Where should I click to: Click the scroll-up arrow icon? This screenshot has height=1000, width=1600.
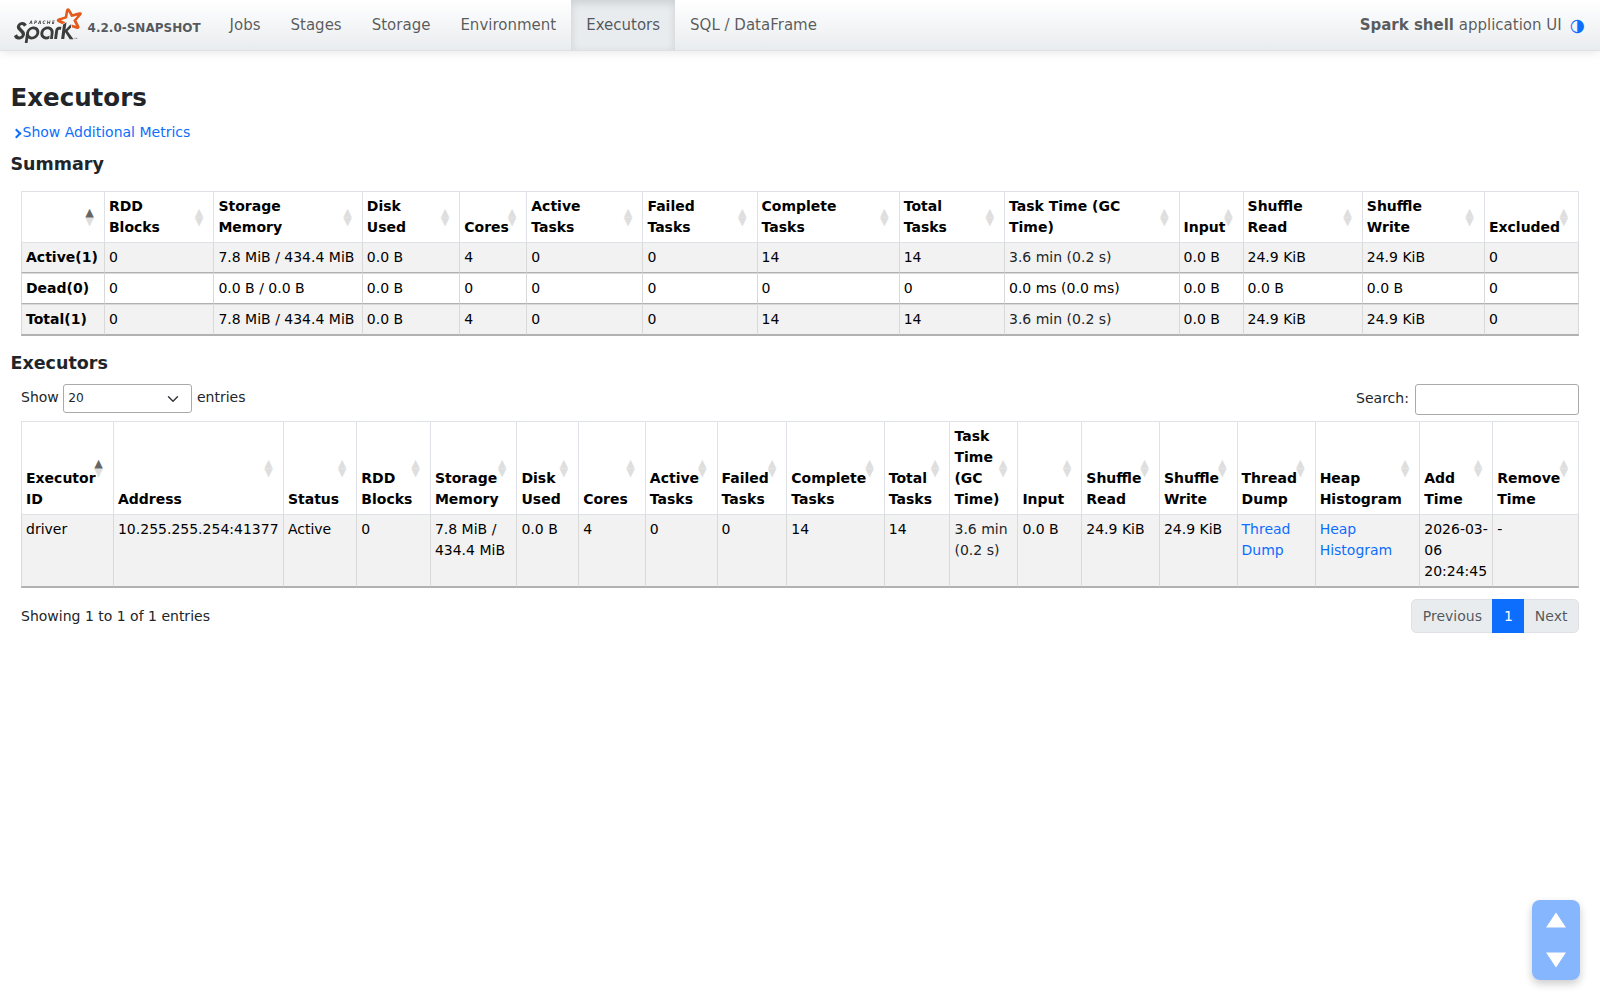tap(1555, 921)
